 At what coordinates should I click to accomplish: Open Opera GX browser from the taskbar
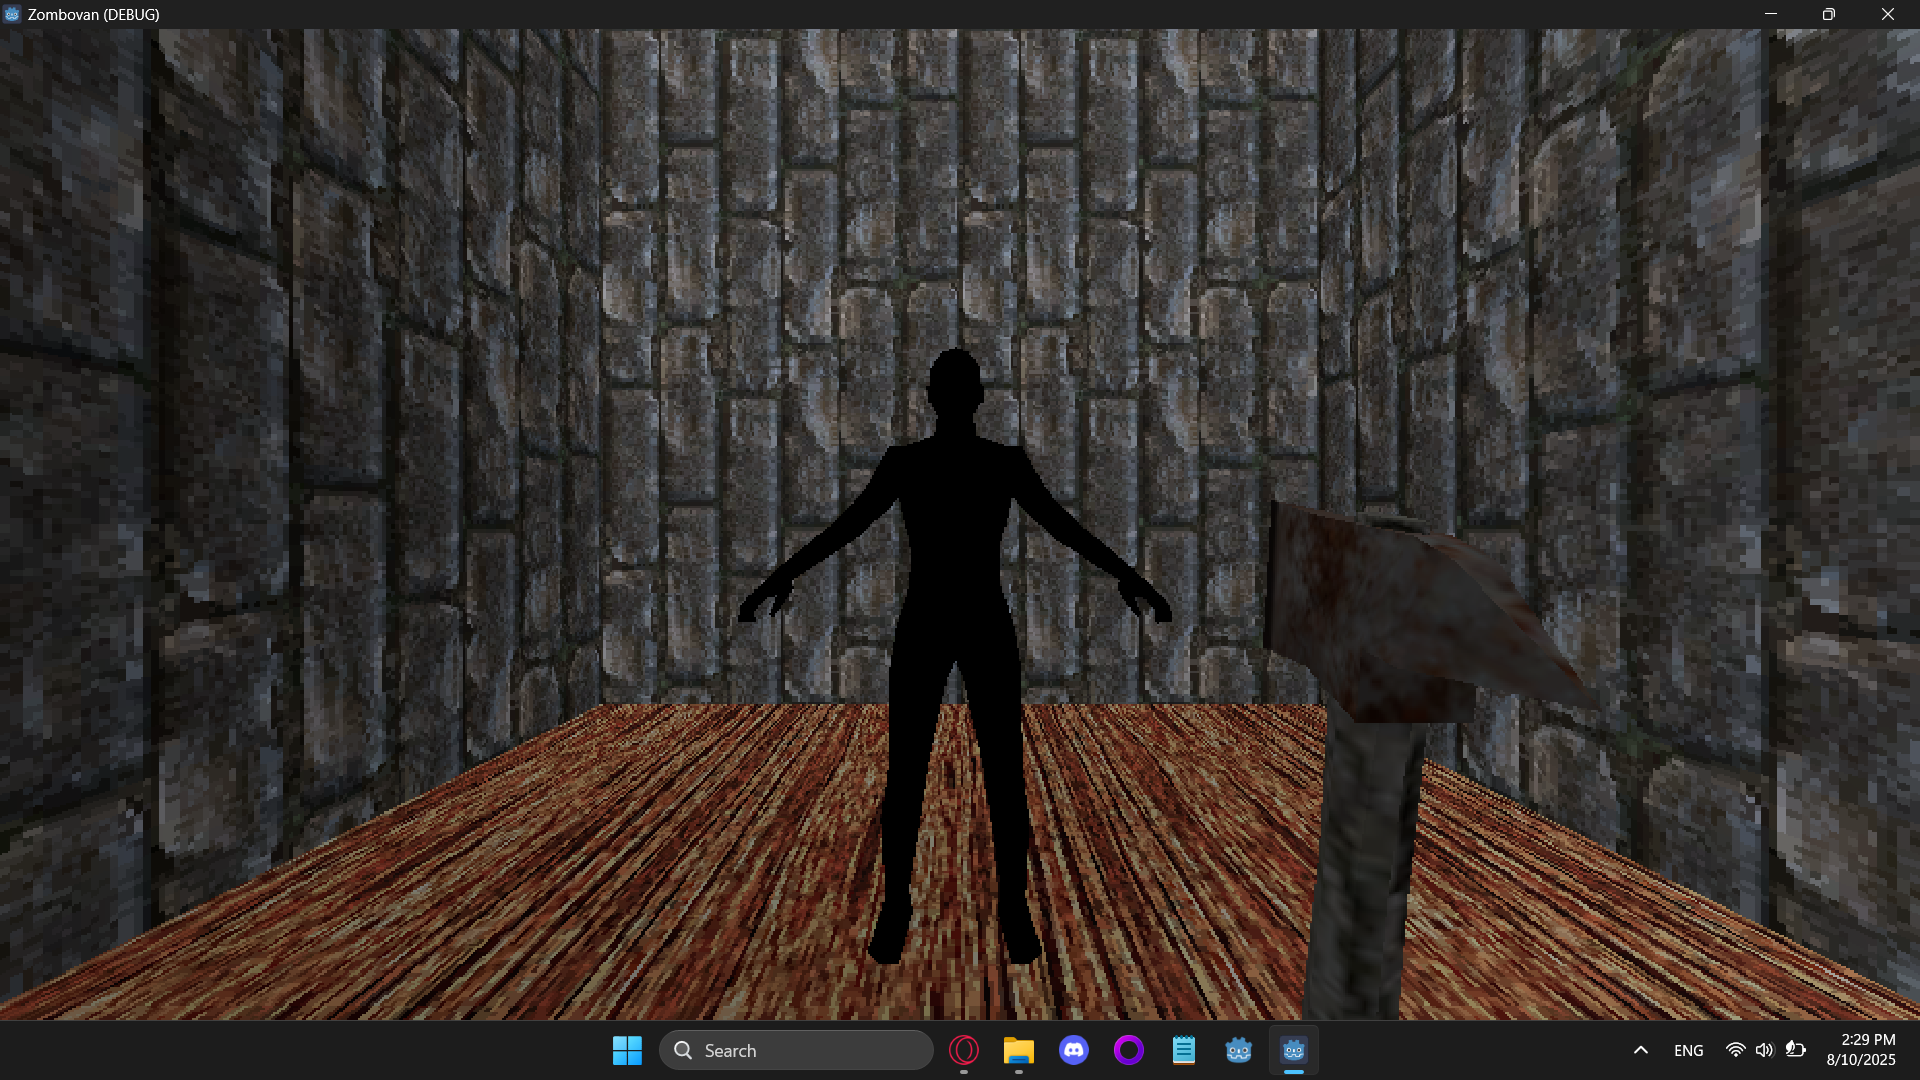coord(964,1050)
